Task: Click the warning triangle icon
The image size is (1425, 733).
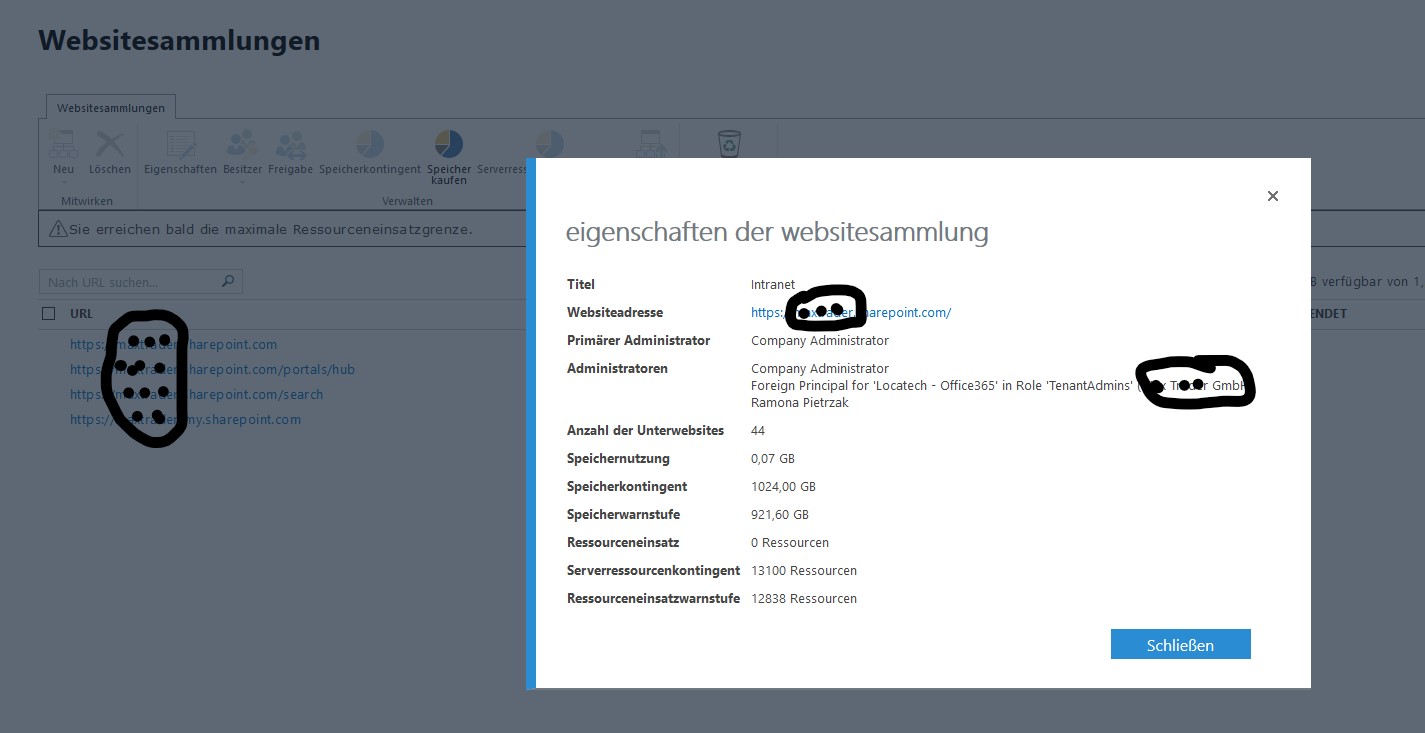Action: pos(58,229)
